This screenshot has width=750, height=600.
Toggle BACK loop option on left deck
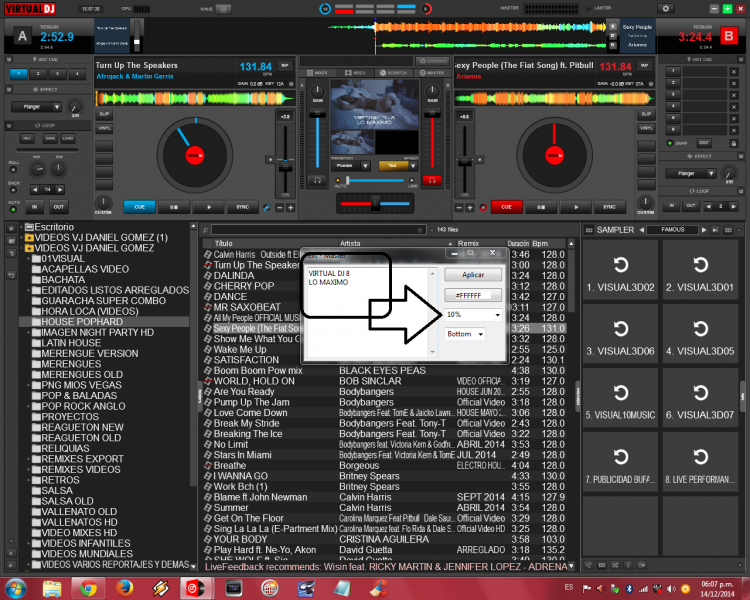coord(13,190)
